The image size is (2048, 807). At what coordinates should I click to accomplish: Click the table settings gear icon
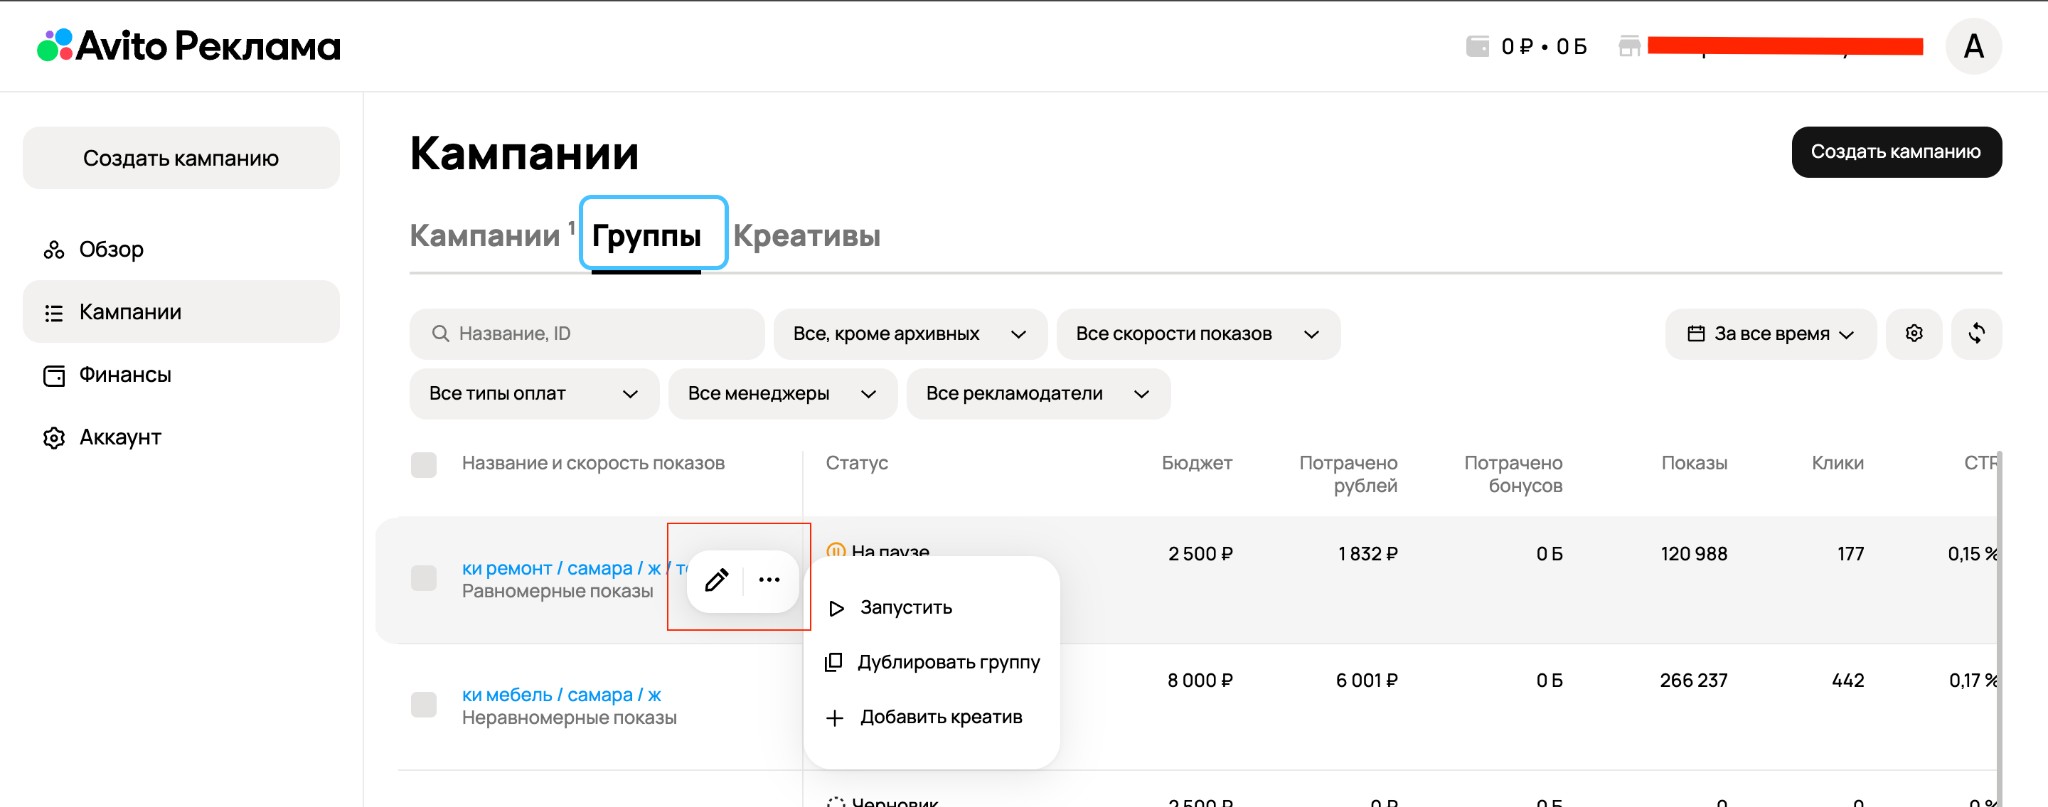click(x=1914, y=334)
